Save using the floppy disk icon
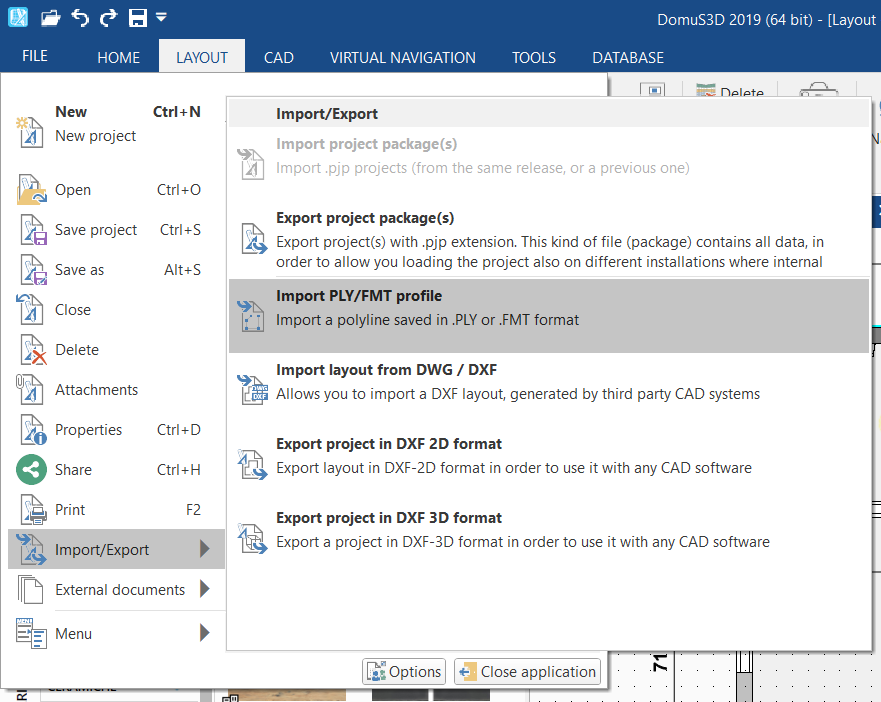881x702 pixels. (138, 18)
